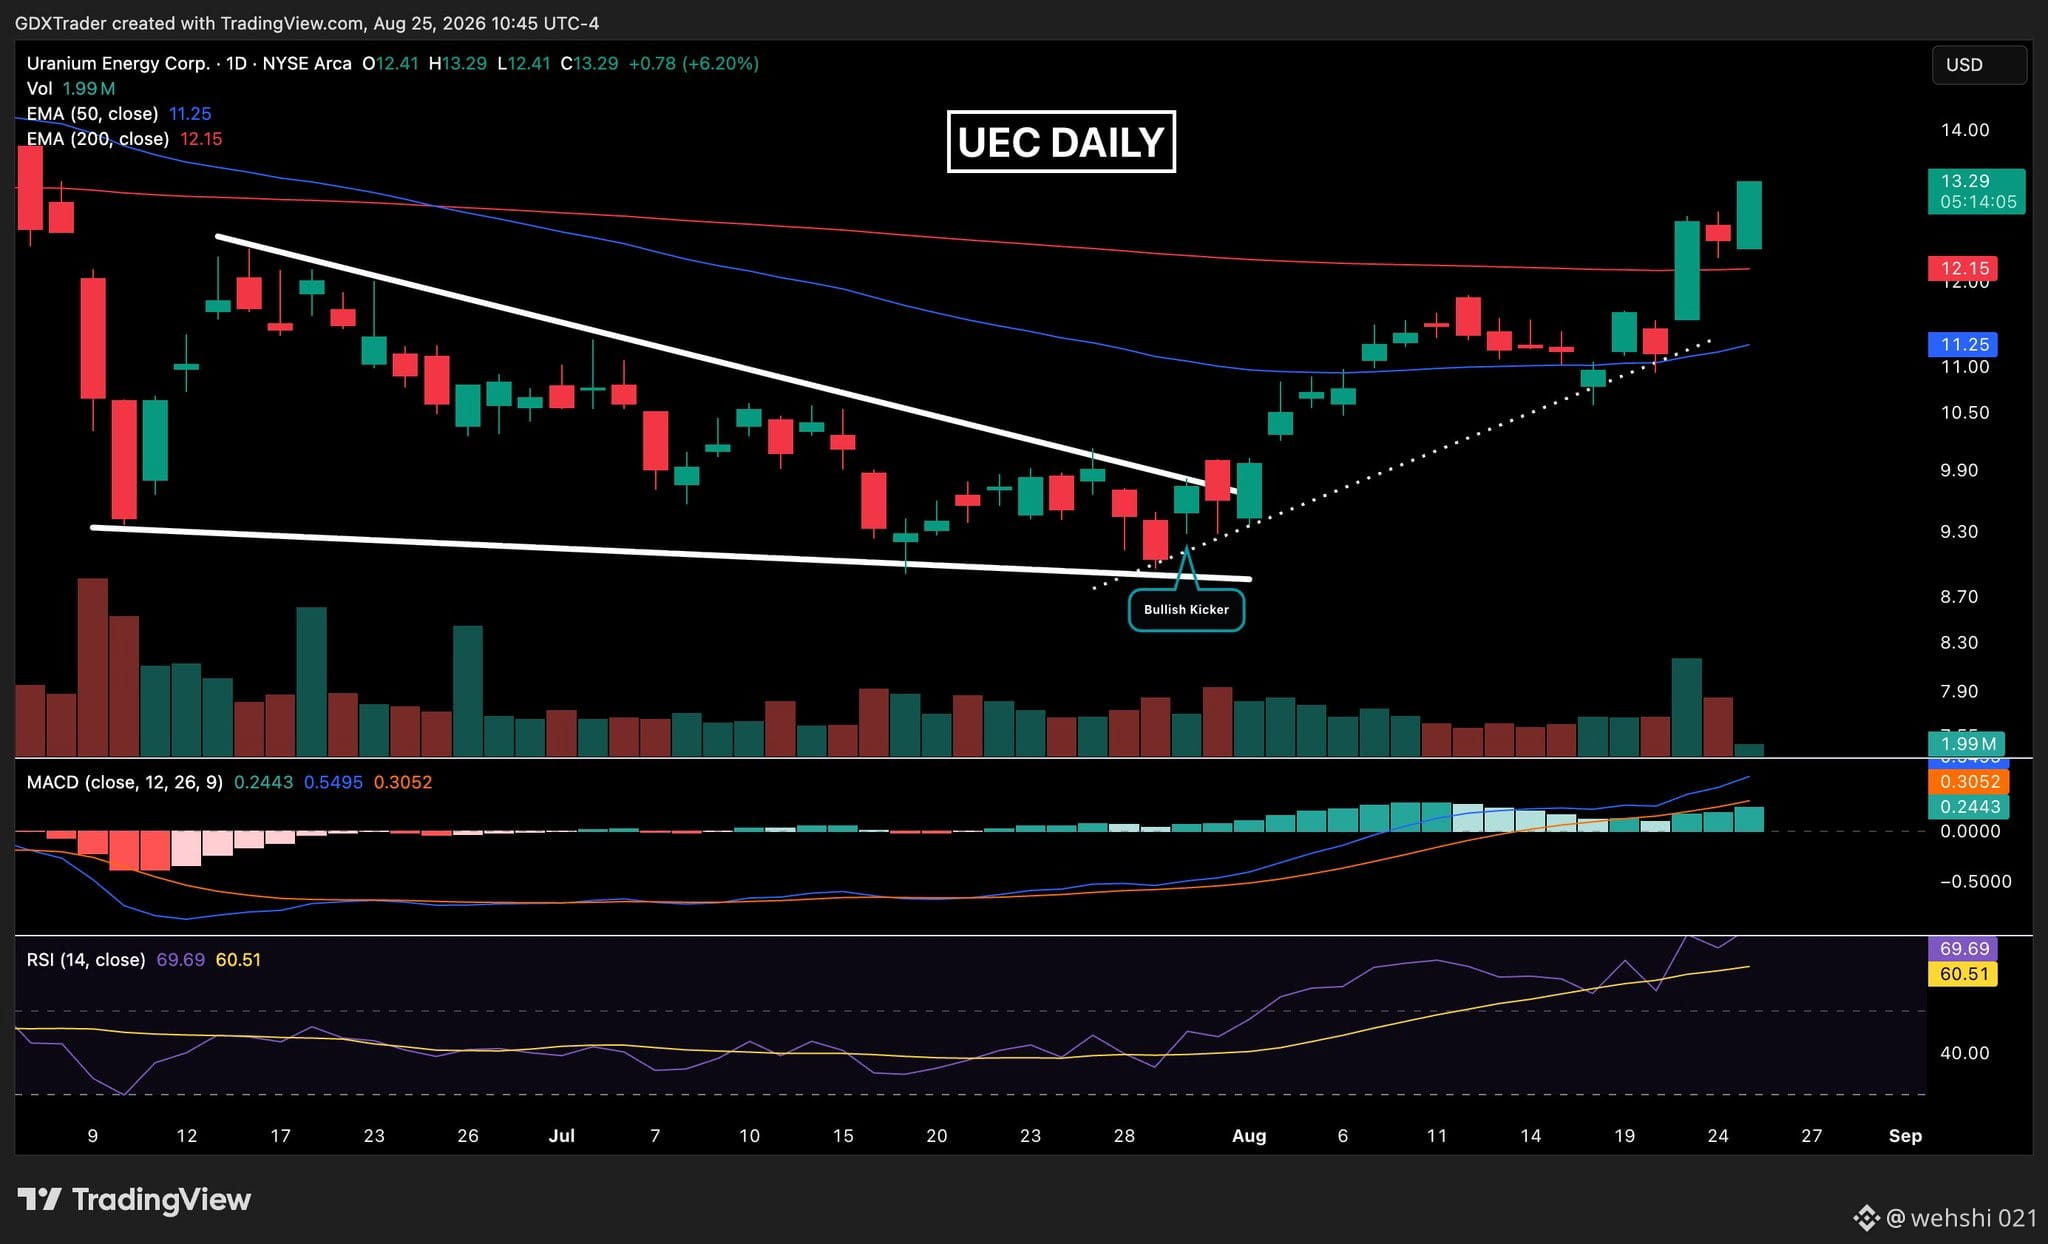Click the 15 date label on the time axis
Viewport: 2048px width, 1244px height.
(843, 1136)
